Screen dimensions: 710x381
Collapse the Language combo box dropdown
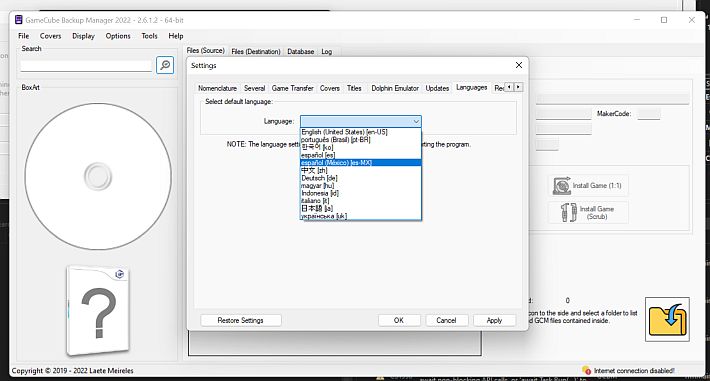416,121
